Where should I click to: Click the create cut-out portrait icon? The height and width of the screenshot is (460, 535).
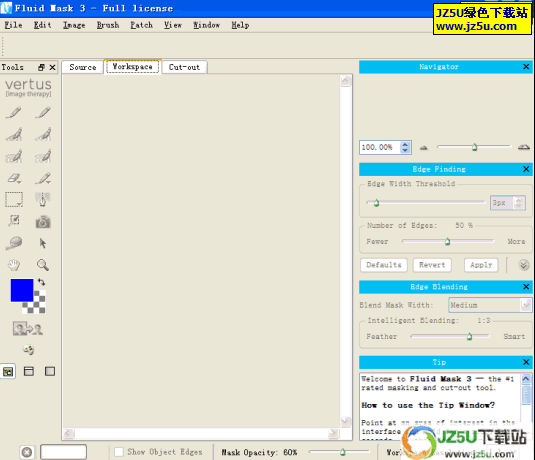(28, 329)
